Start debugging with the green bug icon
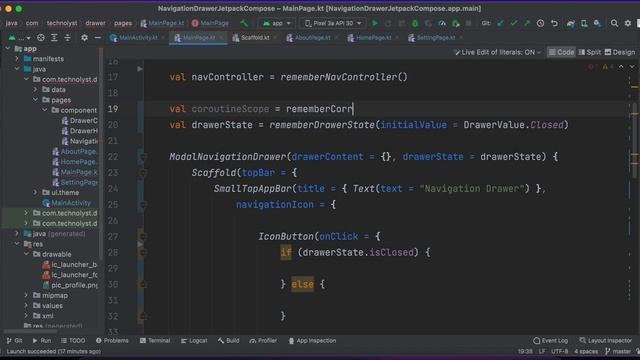 point(415,23)
